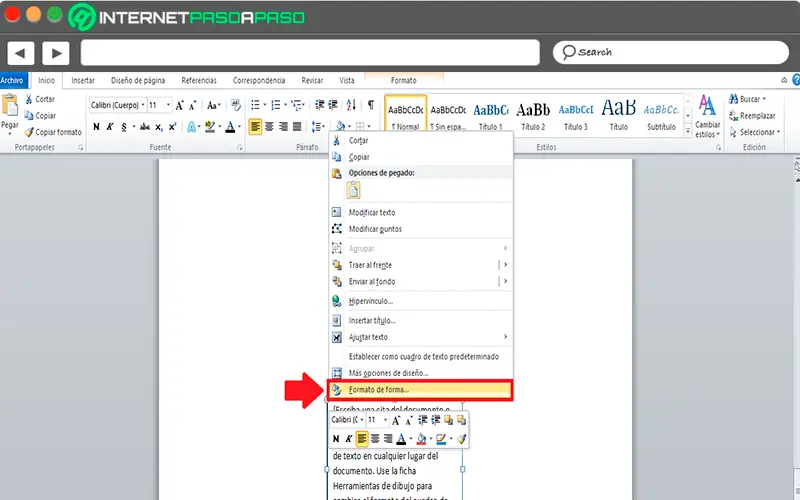Click the Pegar paste icon in the ribbon
This screenshot has width=800, height=500.
click(x=10, y=106)
